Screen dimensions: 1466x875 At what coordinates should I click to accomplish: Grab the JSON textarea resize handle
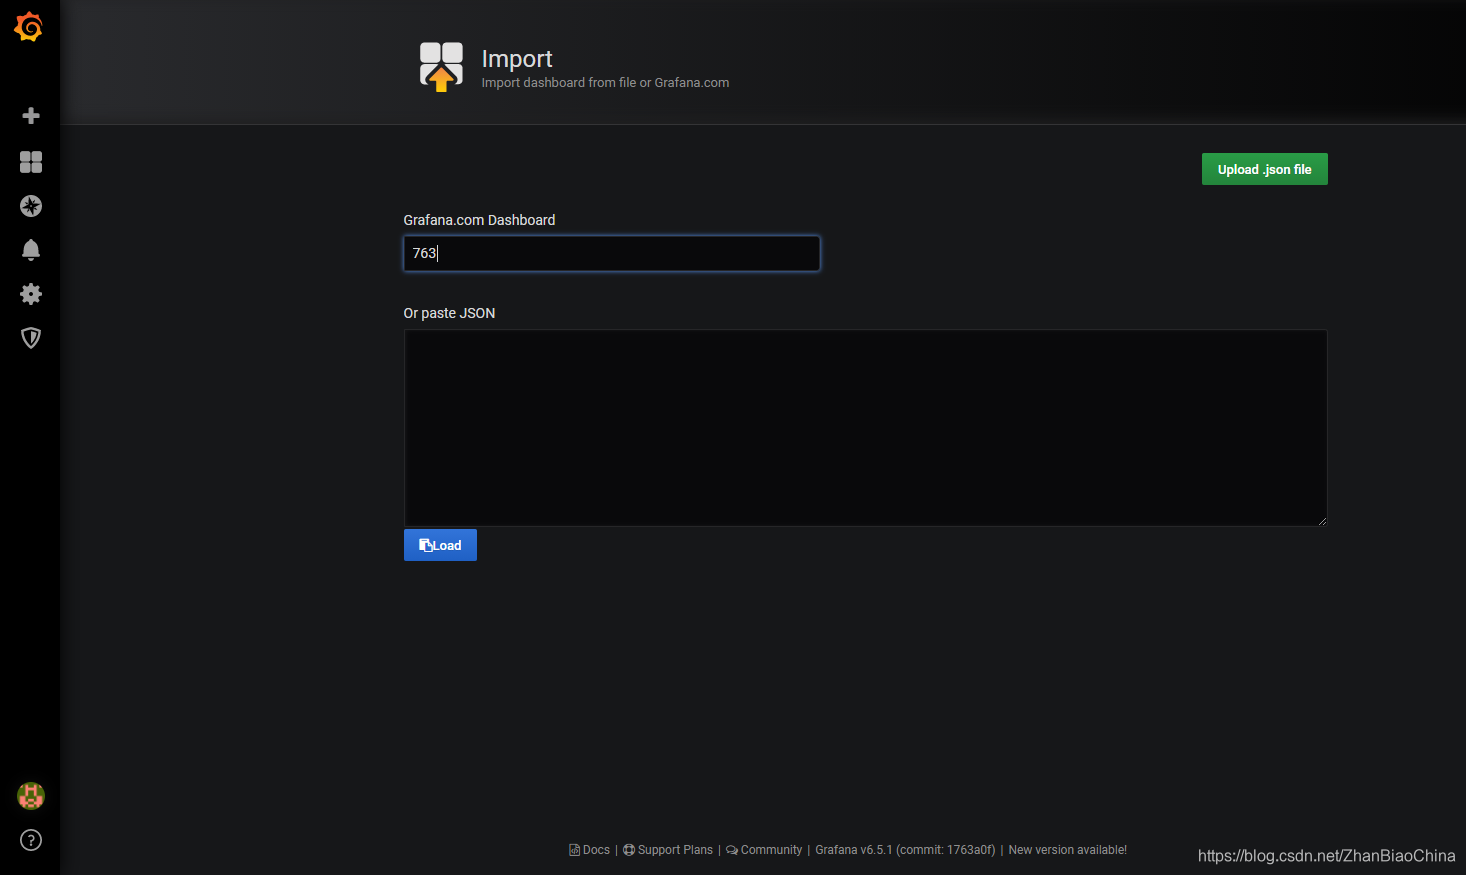(1322, 521)
